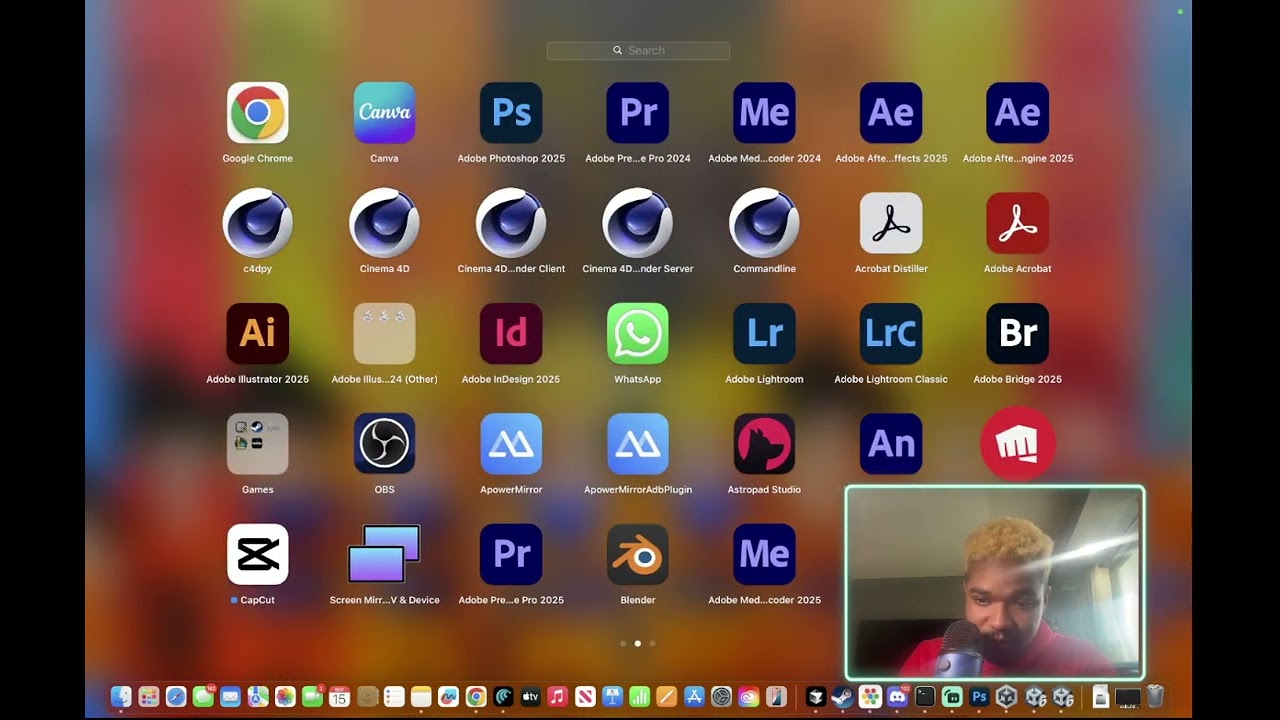
Task: Open Keynote in the Dock
Action: [613, 696]
